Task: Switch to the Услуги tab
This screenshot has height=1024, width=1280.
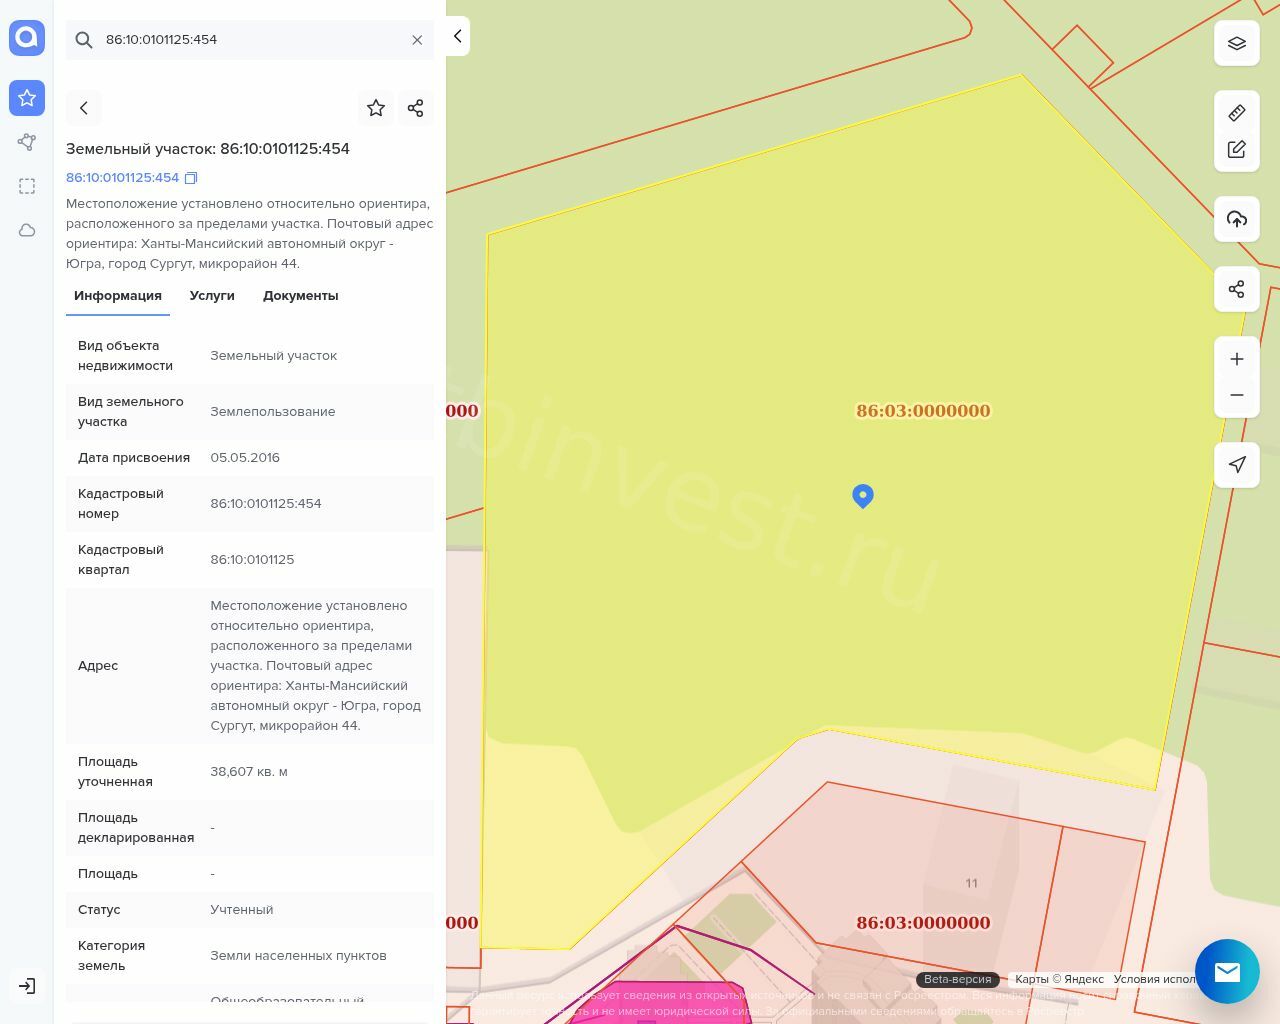Action: (212, 296)
